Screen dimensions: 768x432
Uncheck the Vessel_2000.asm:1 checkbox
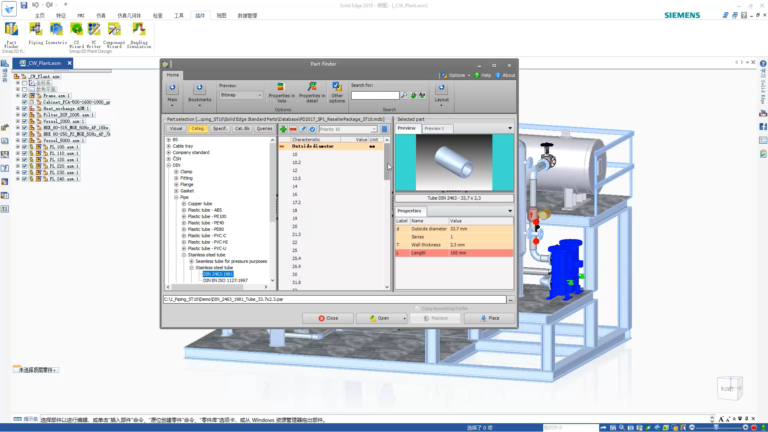(x=24, y=121)
